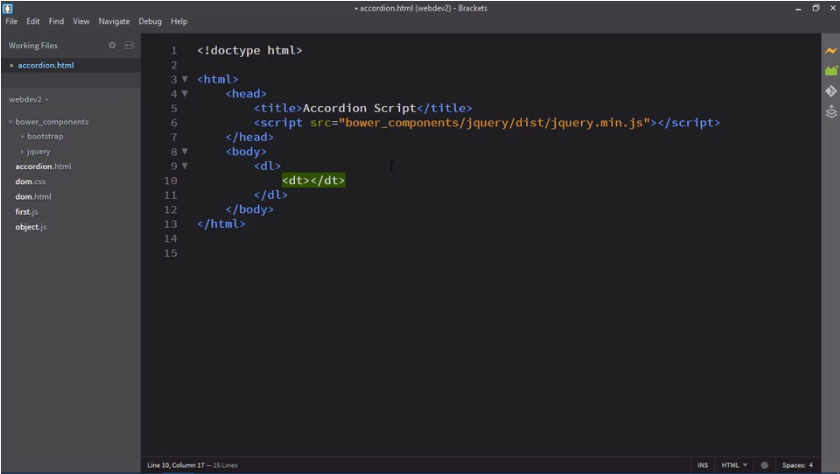This screenshot has height=474, width=840.
Task: Open the File menu
Action: 11,21
